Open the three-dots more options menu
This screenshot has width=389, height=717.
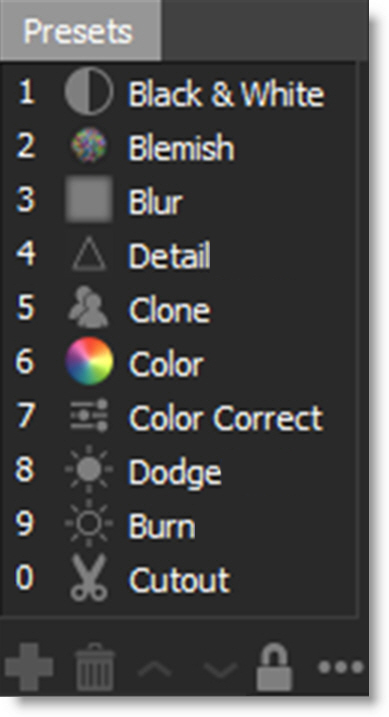click(x=341, y=667)
